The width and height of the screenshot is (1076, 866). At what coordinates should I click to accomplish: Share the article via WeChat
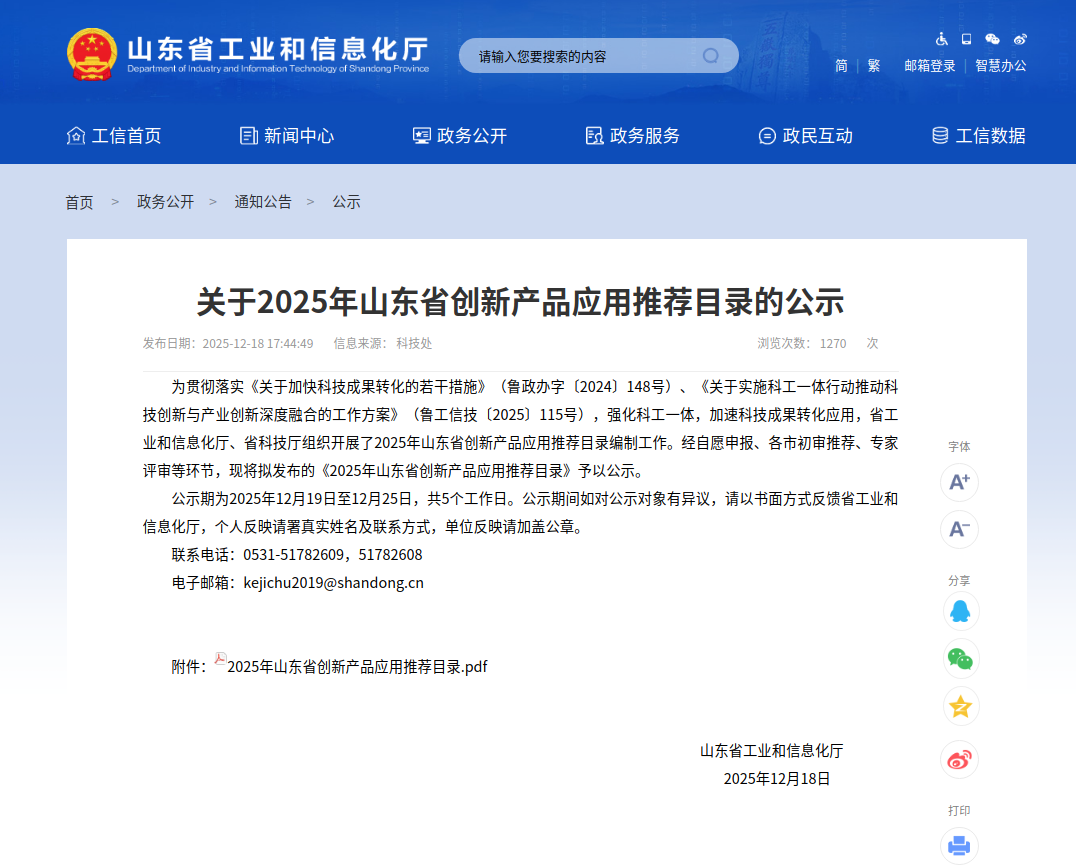pyautogui.click(x=959, y=659)
